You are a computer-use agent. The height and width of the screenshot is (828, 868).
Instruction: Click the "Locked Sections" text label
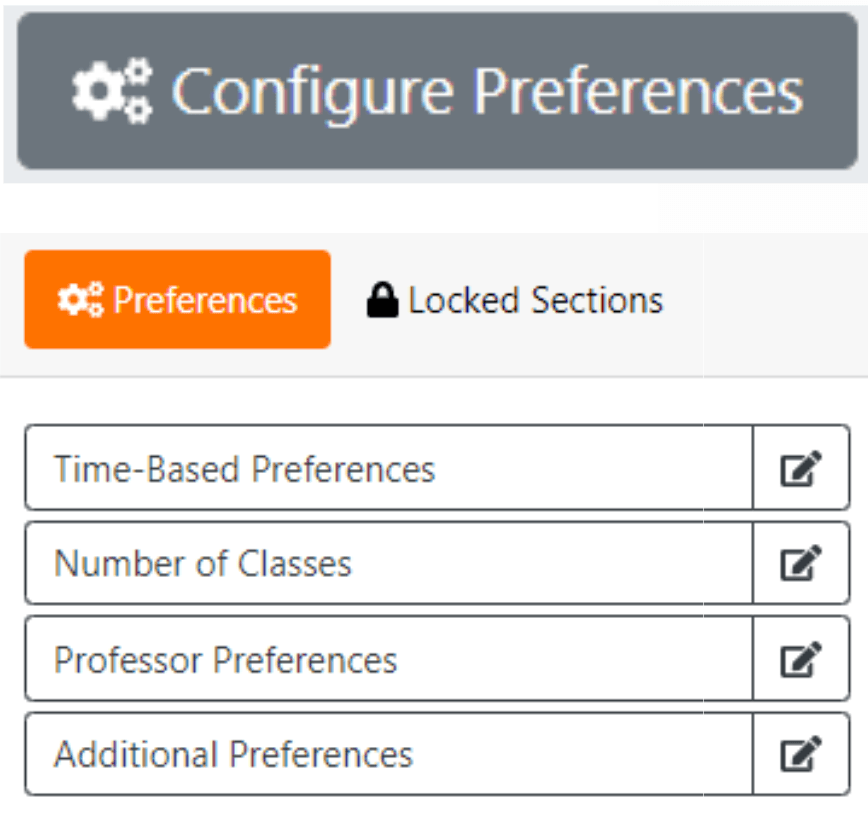pyautogui.click(x=535, y=300)
